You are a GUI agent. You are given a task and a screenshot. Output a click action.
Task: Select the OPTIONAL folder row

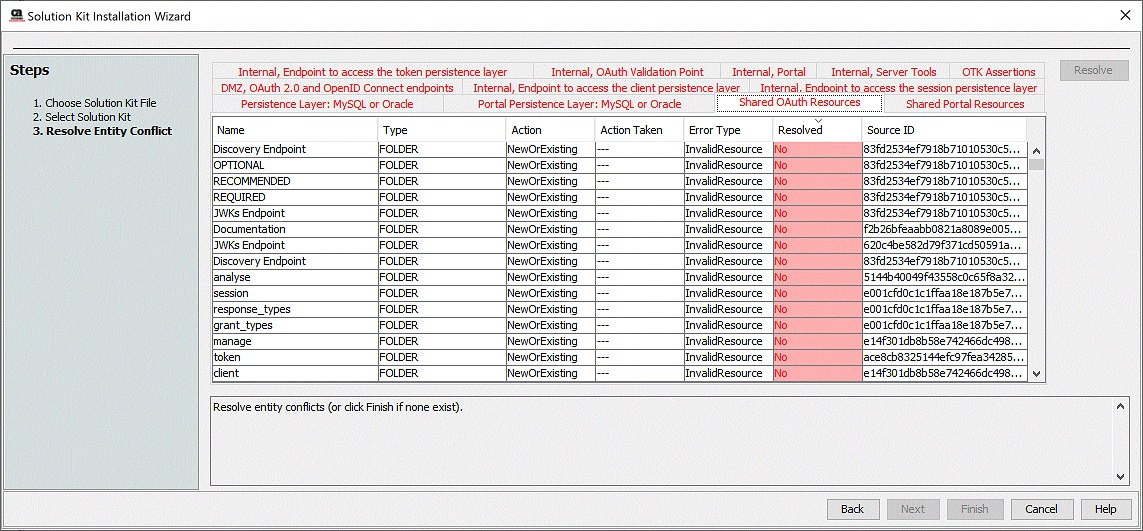pos(620,165)
